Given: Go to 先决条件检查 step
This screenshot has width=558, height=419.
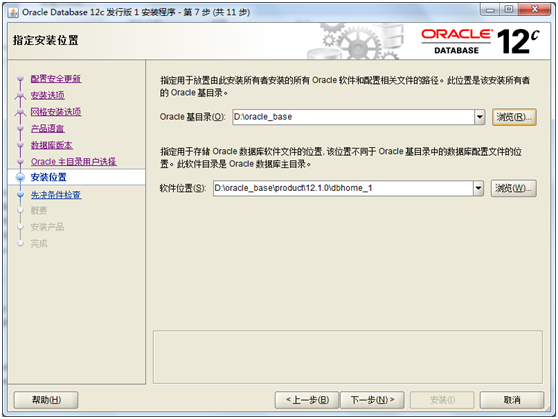Looking at the screenshot, I should coord(56,195).
